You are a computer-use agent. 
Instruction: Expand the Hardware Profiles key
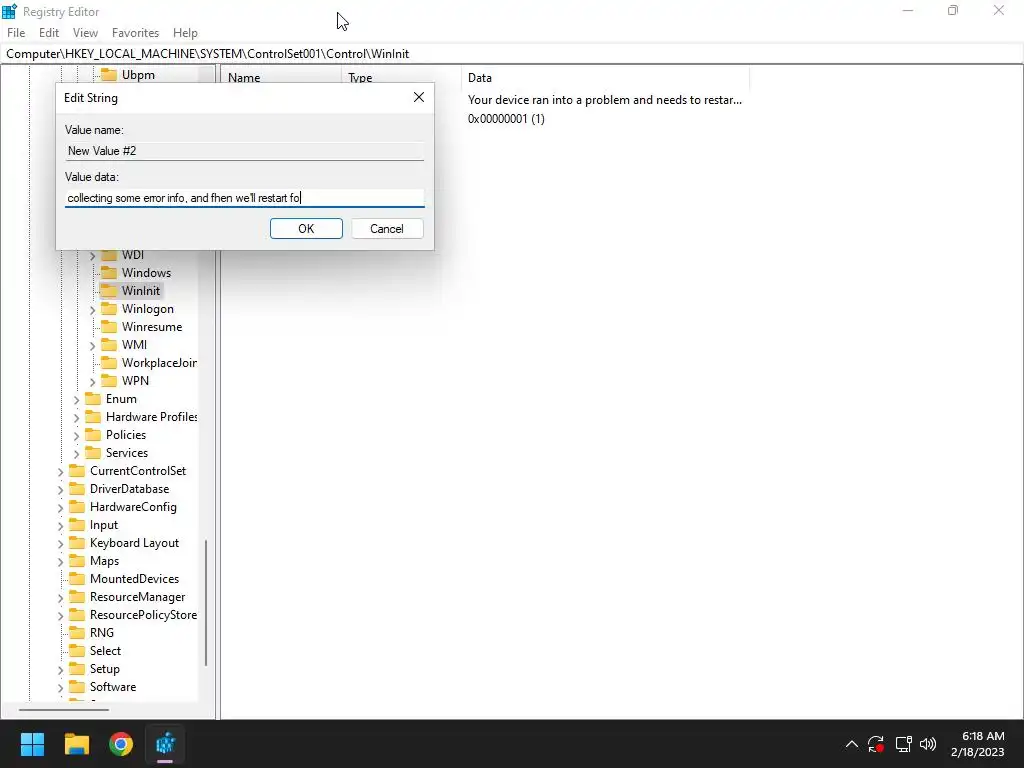point(76,417)
